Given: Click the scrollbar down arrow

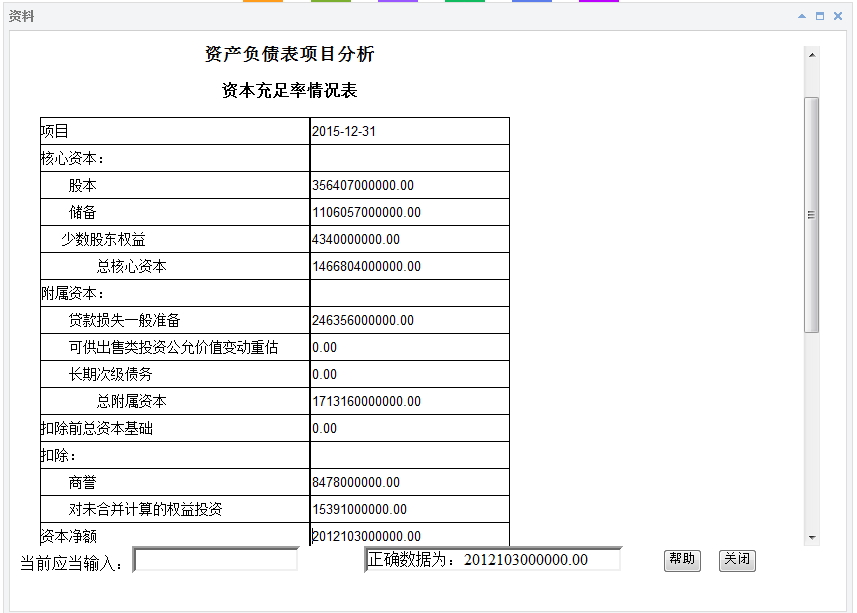Looking at the screenshot, I should pyautogui.click(x=812, y=538).
